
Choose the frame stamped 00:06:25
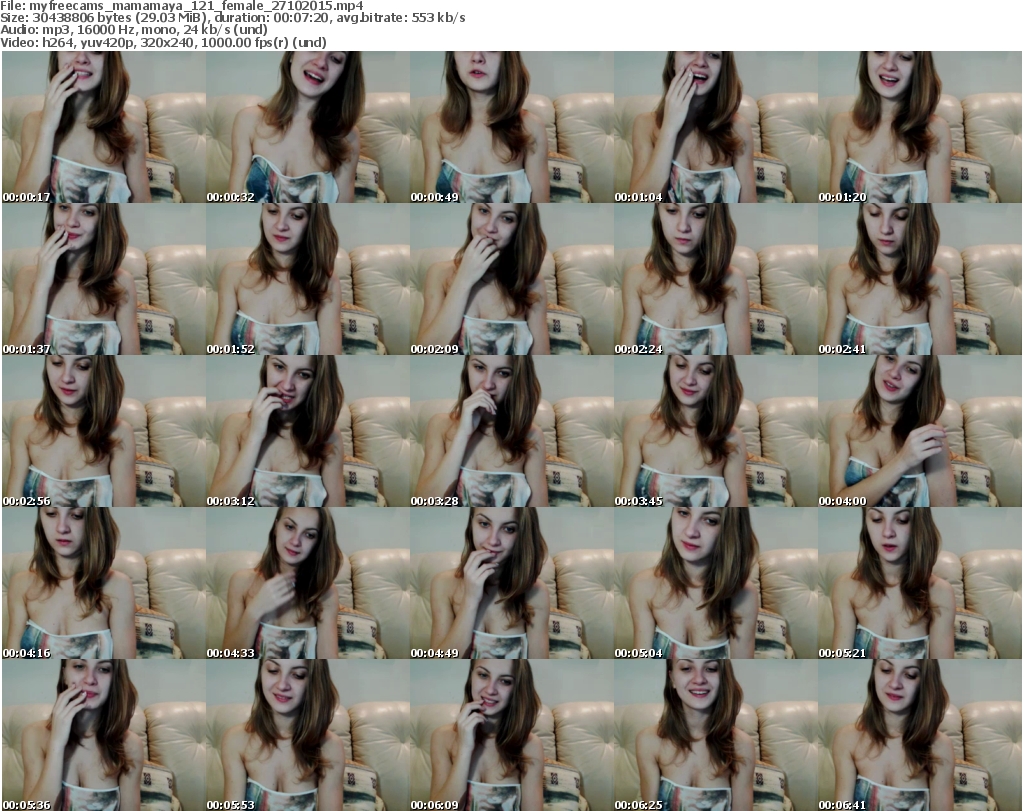pos(716,735)
